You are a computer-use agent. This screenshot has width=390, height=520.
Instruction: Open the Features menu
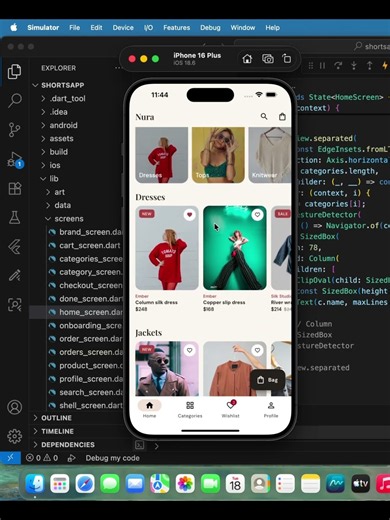(176, 28)
